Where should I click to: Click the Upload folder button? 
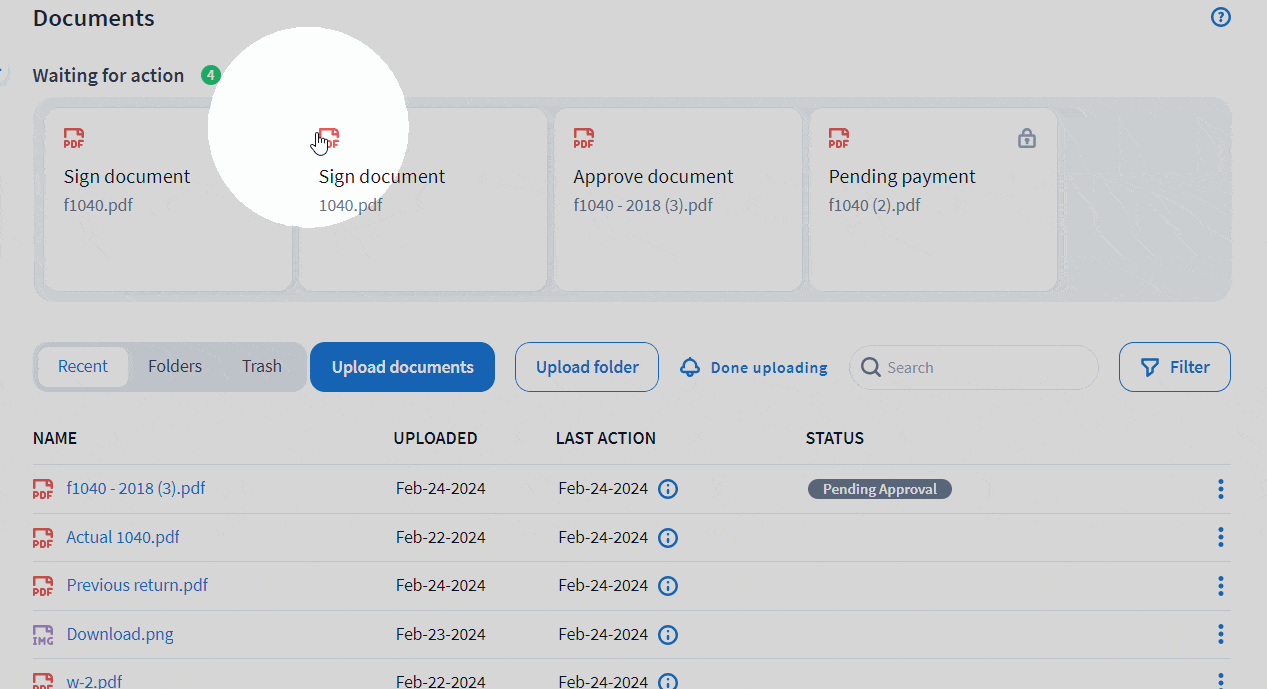[586, 367]
